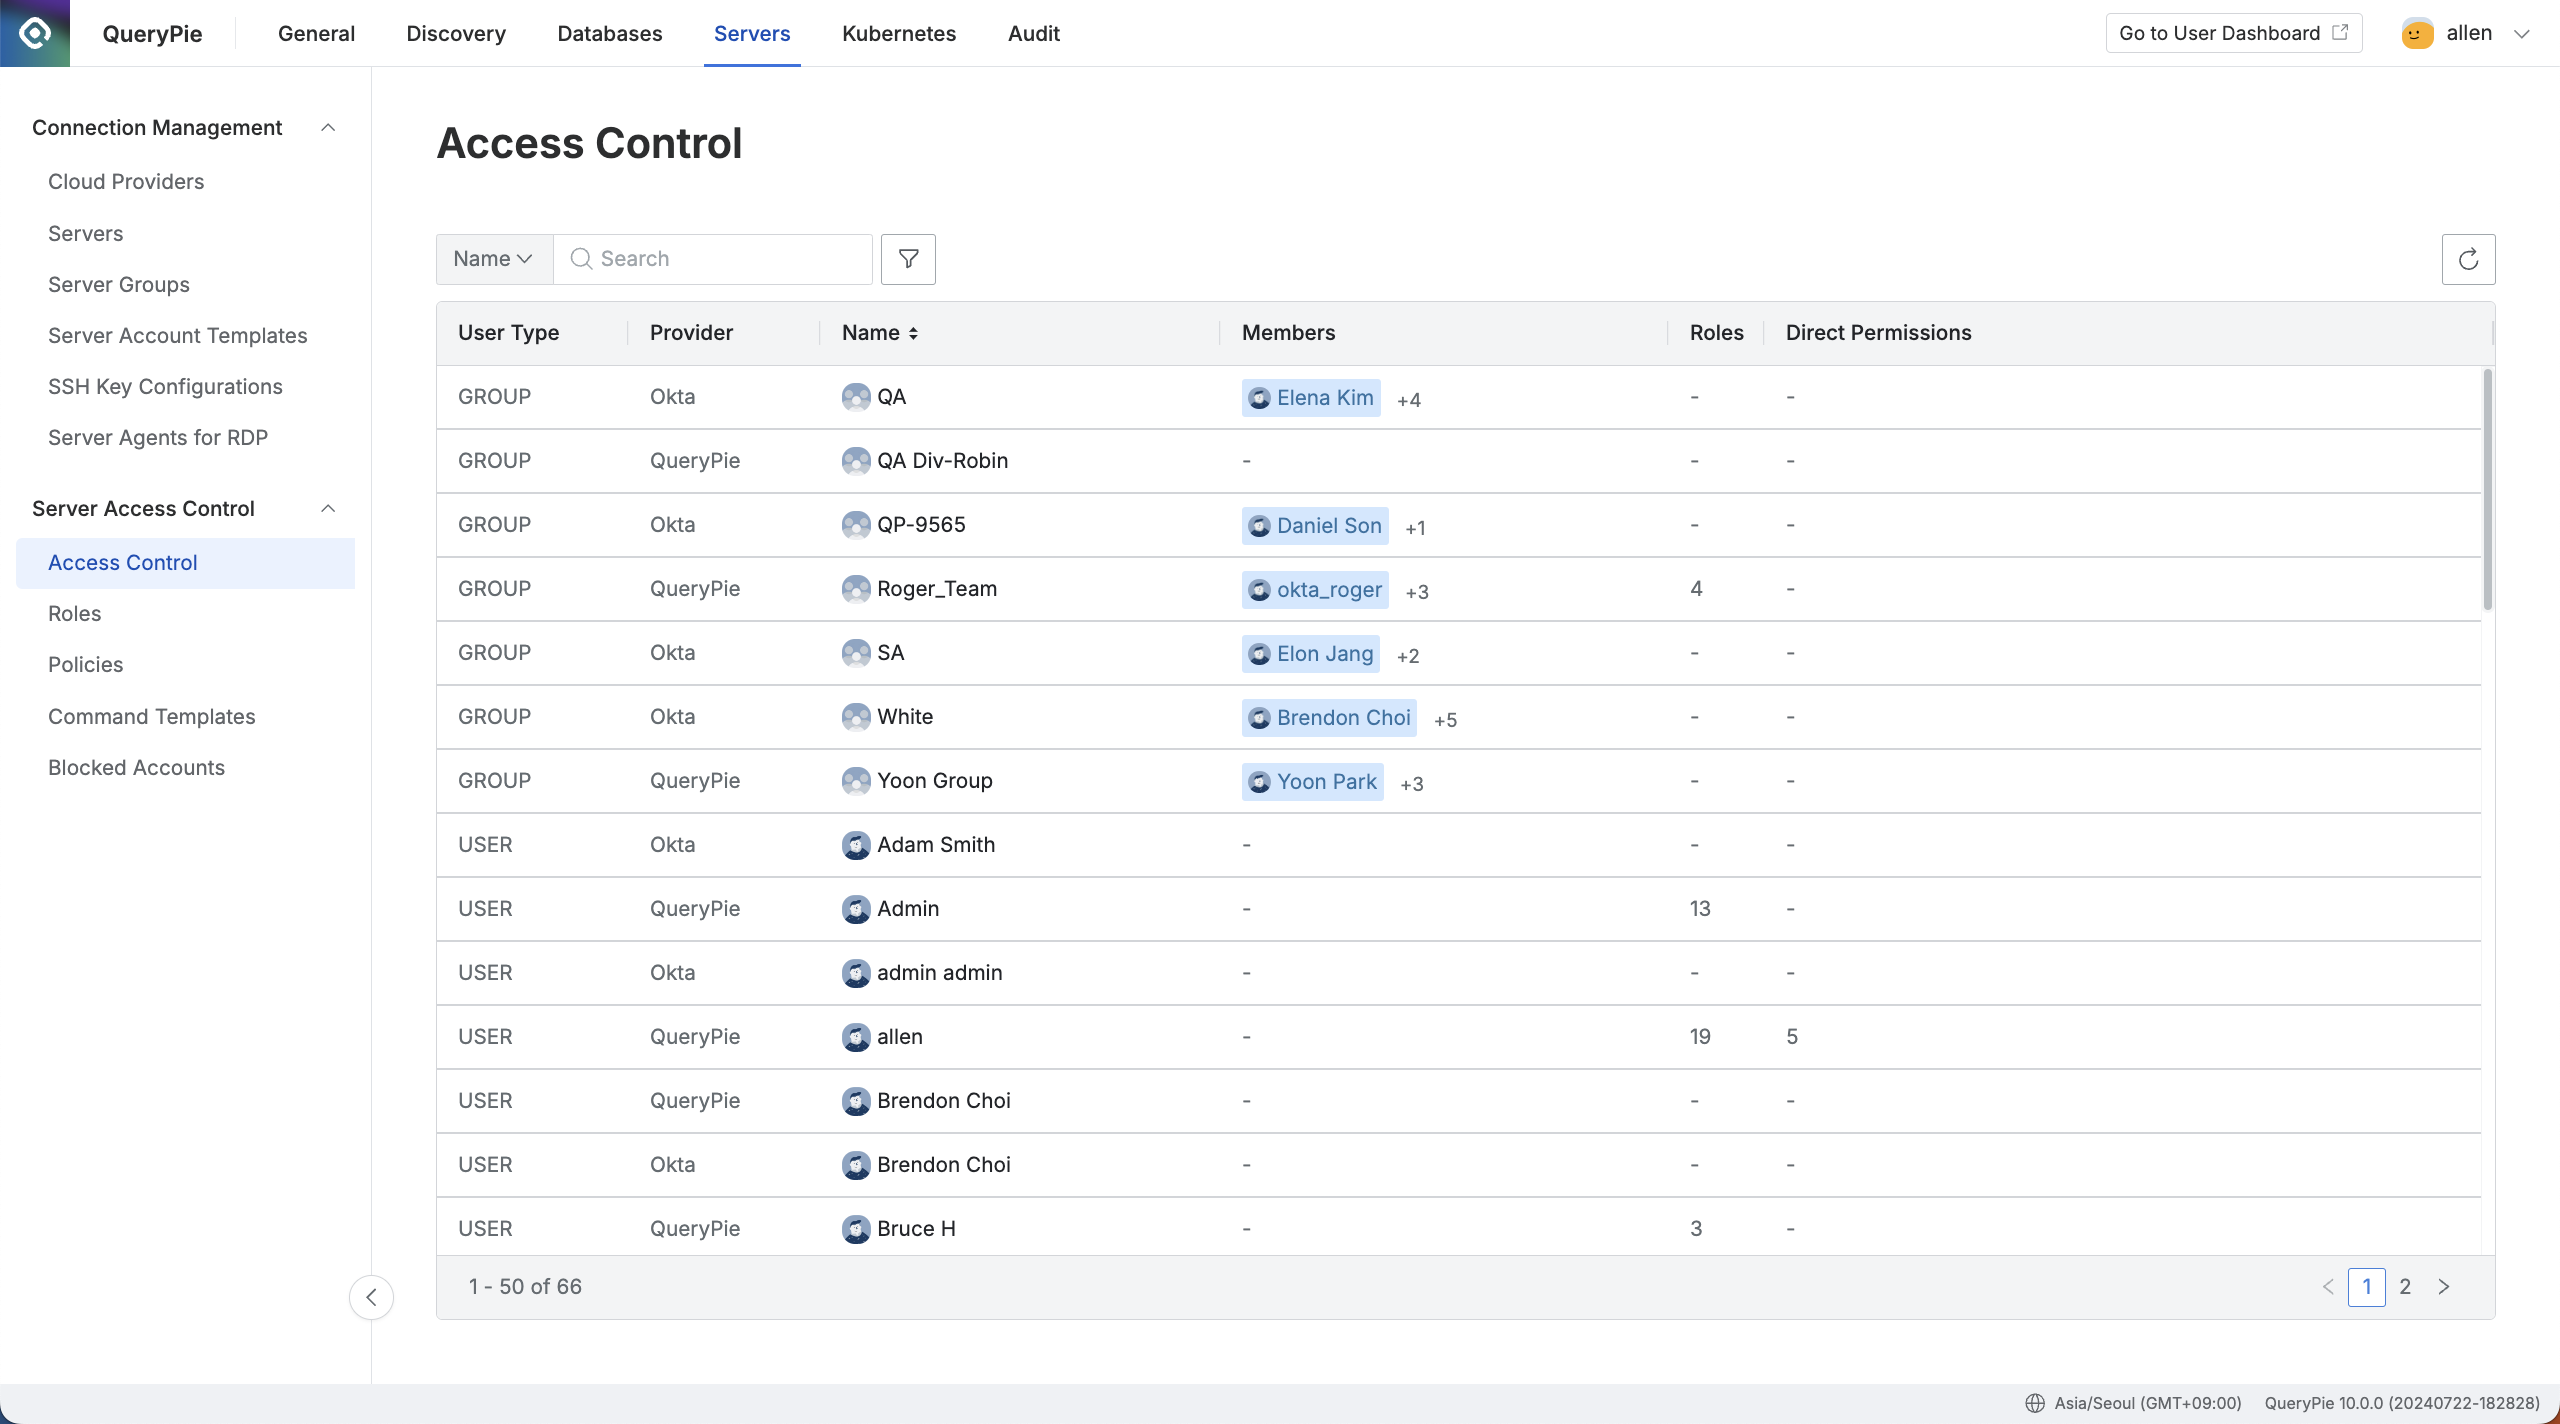Open Servers item in sidebar

point(86,234)
